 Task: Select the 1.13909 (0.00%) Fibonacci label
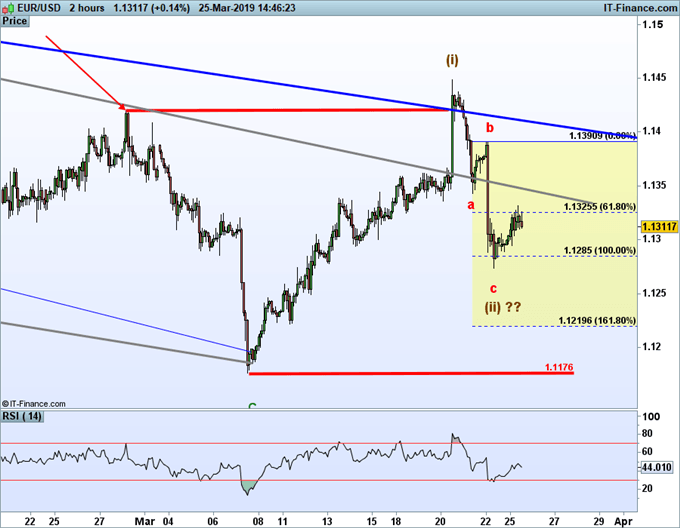(602, 136)
